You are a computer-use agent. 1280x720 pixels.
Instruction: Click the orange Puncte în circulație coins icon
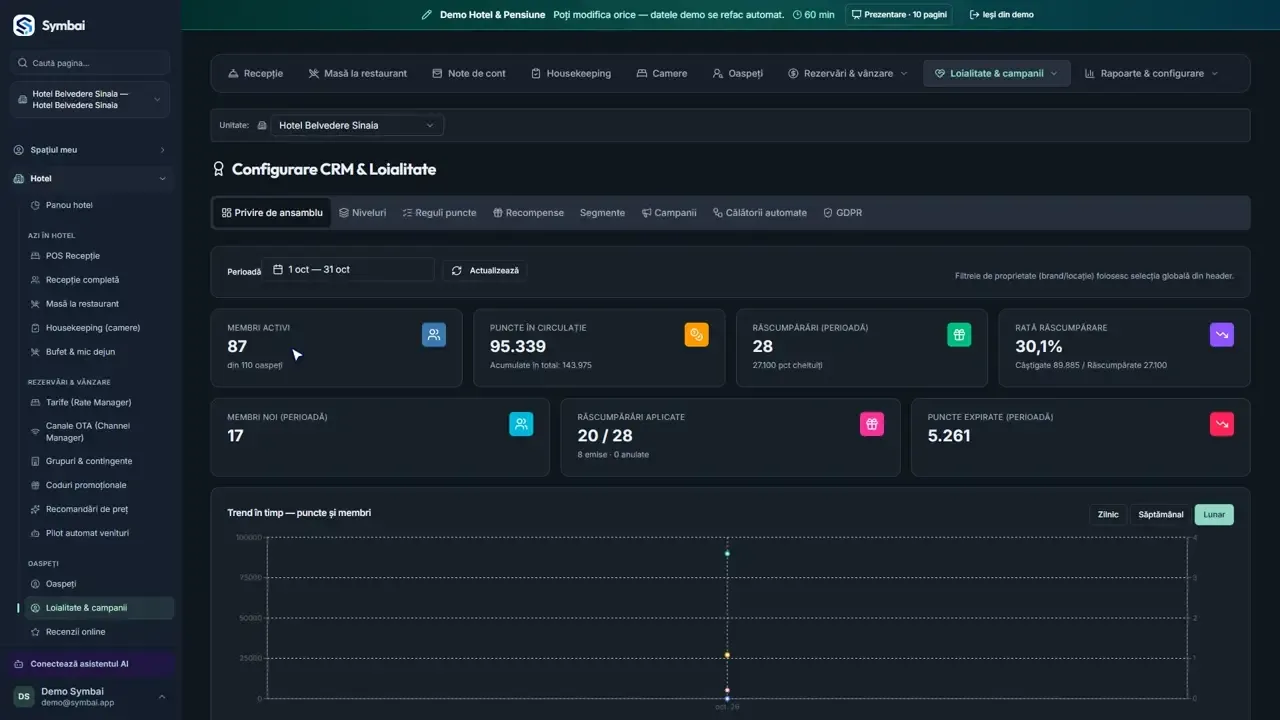click(x=697, y=335)
